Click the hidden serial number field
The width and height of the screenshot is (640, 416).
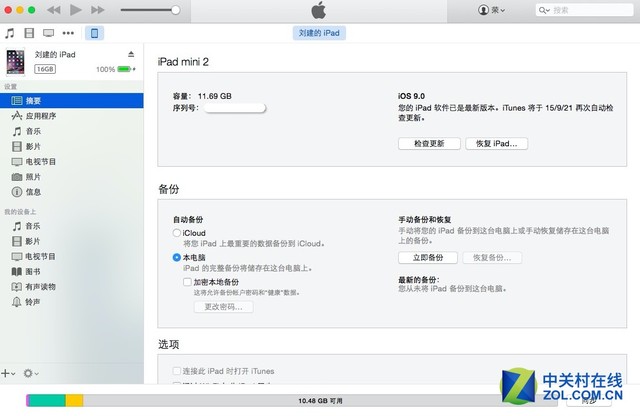[x=235, y=108]
